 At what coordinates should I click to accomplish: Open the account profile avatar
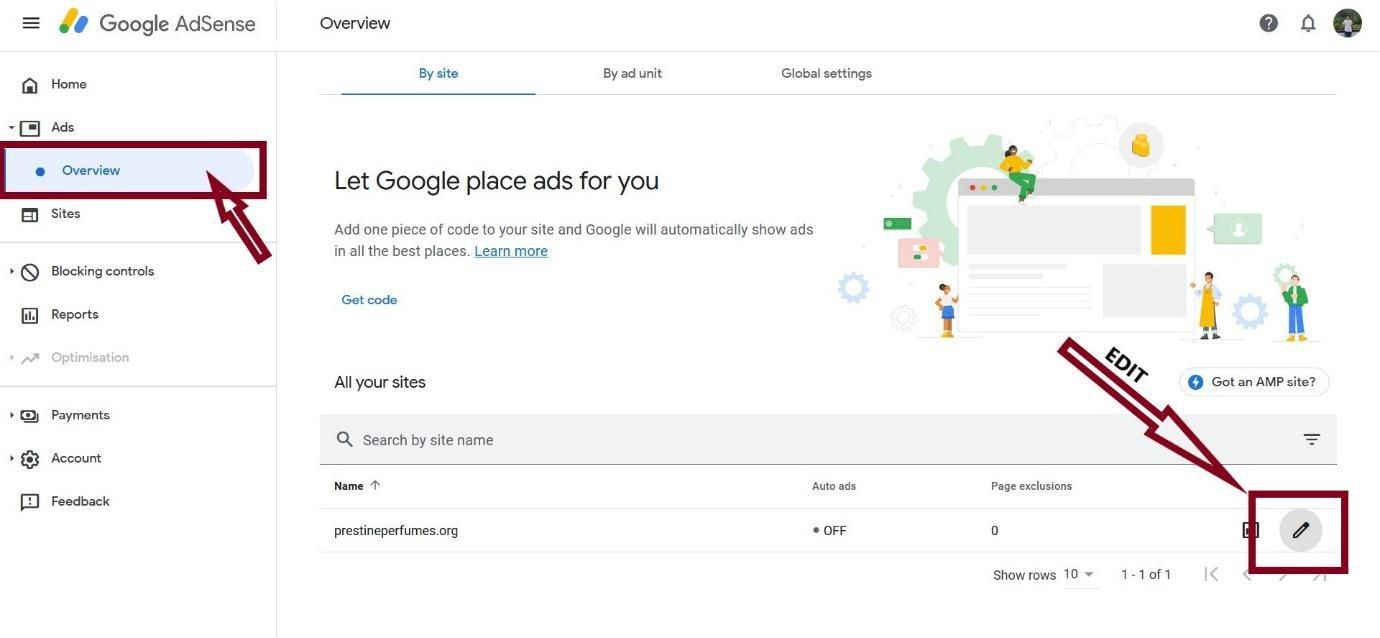[x=1347, y=23]
